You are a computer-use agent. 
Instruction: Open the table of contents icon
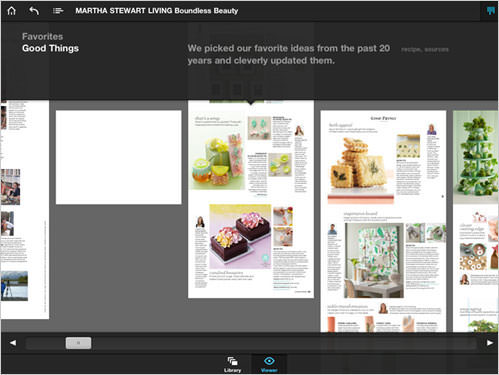(58, 11)
